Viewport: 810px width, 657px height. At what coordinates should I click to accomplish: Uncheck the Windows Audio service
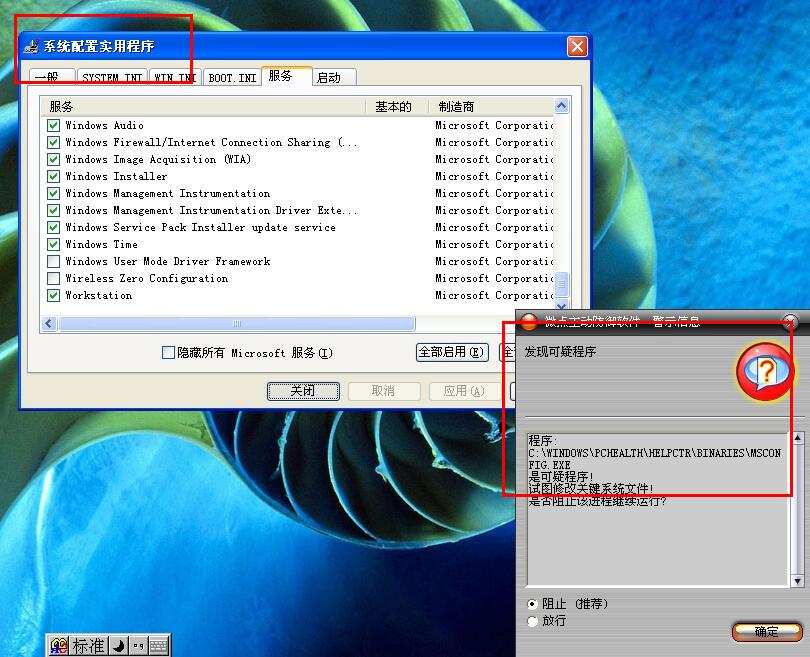coord(54,126)
